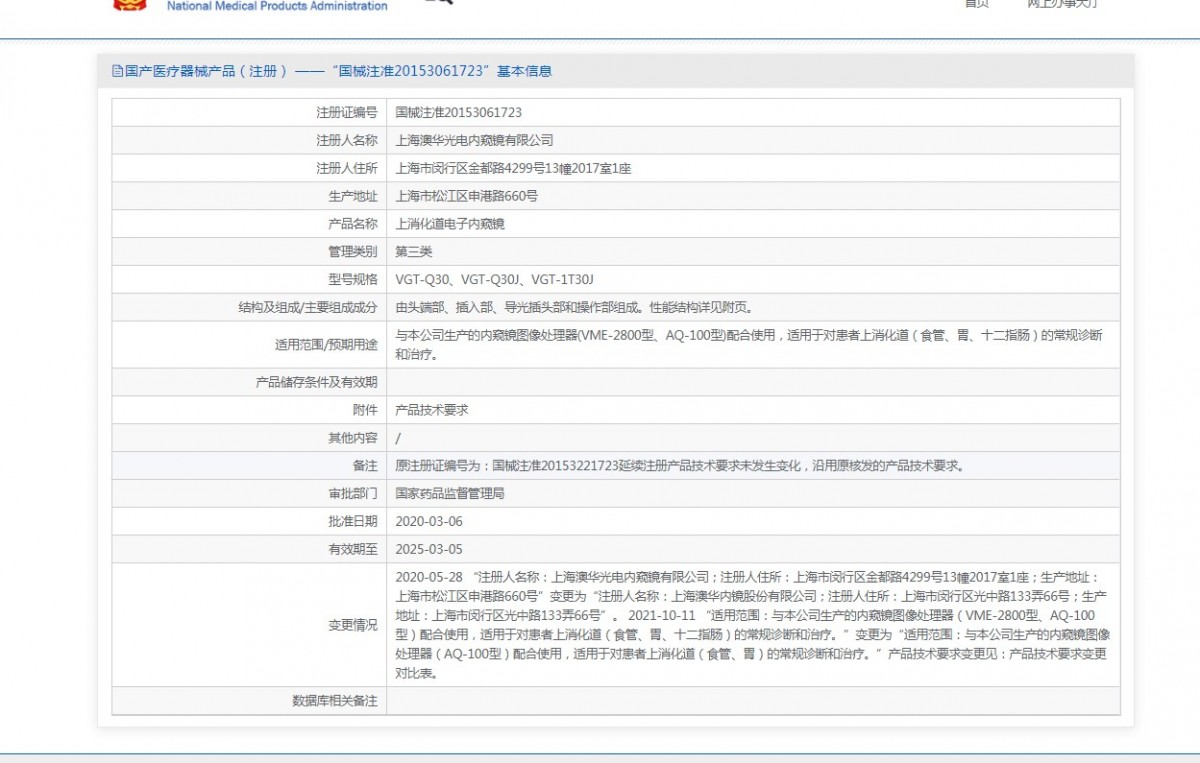
Task: Select category value 第三类
Action: (x=414, y=252)
